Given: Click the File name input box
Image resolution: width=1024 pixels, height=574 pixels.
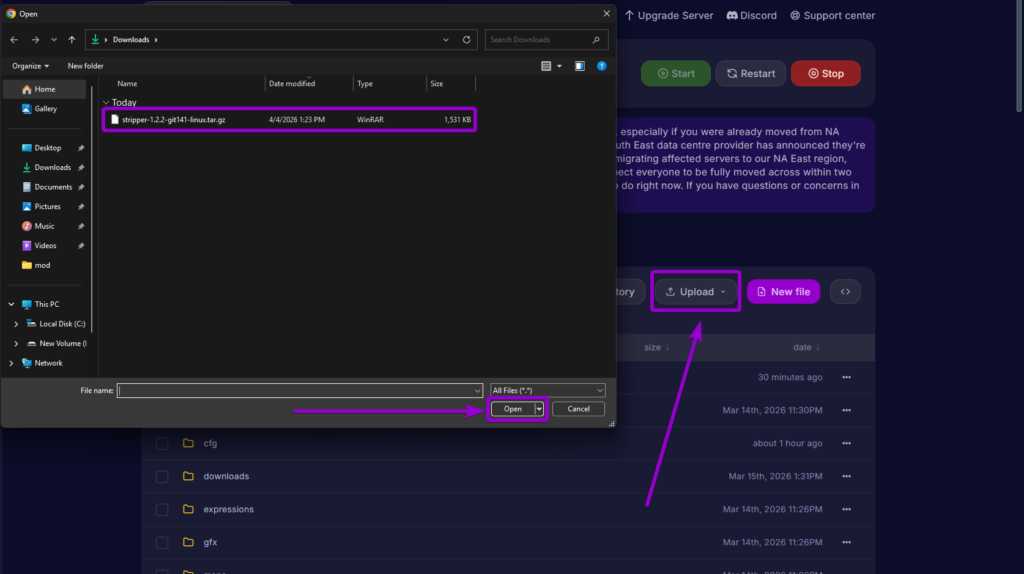Looking at the screenshot, I should click(x=300, y=391).
